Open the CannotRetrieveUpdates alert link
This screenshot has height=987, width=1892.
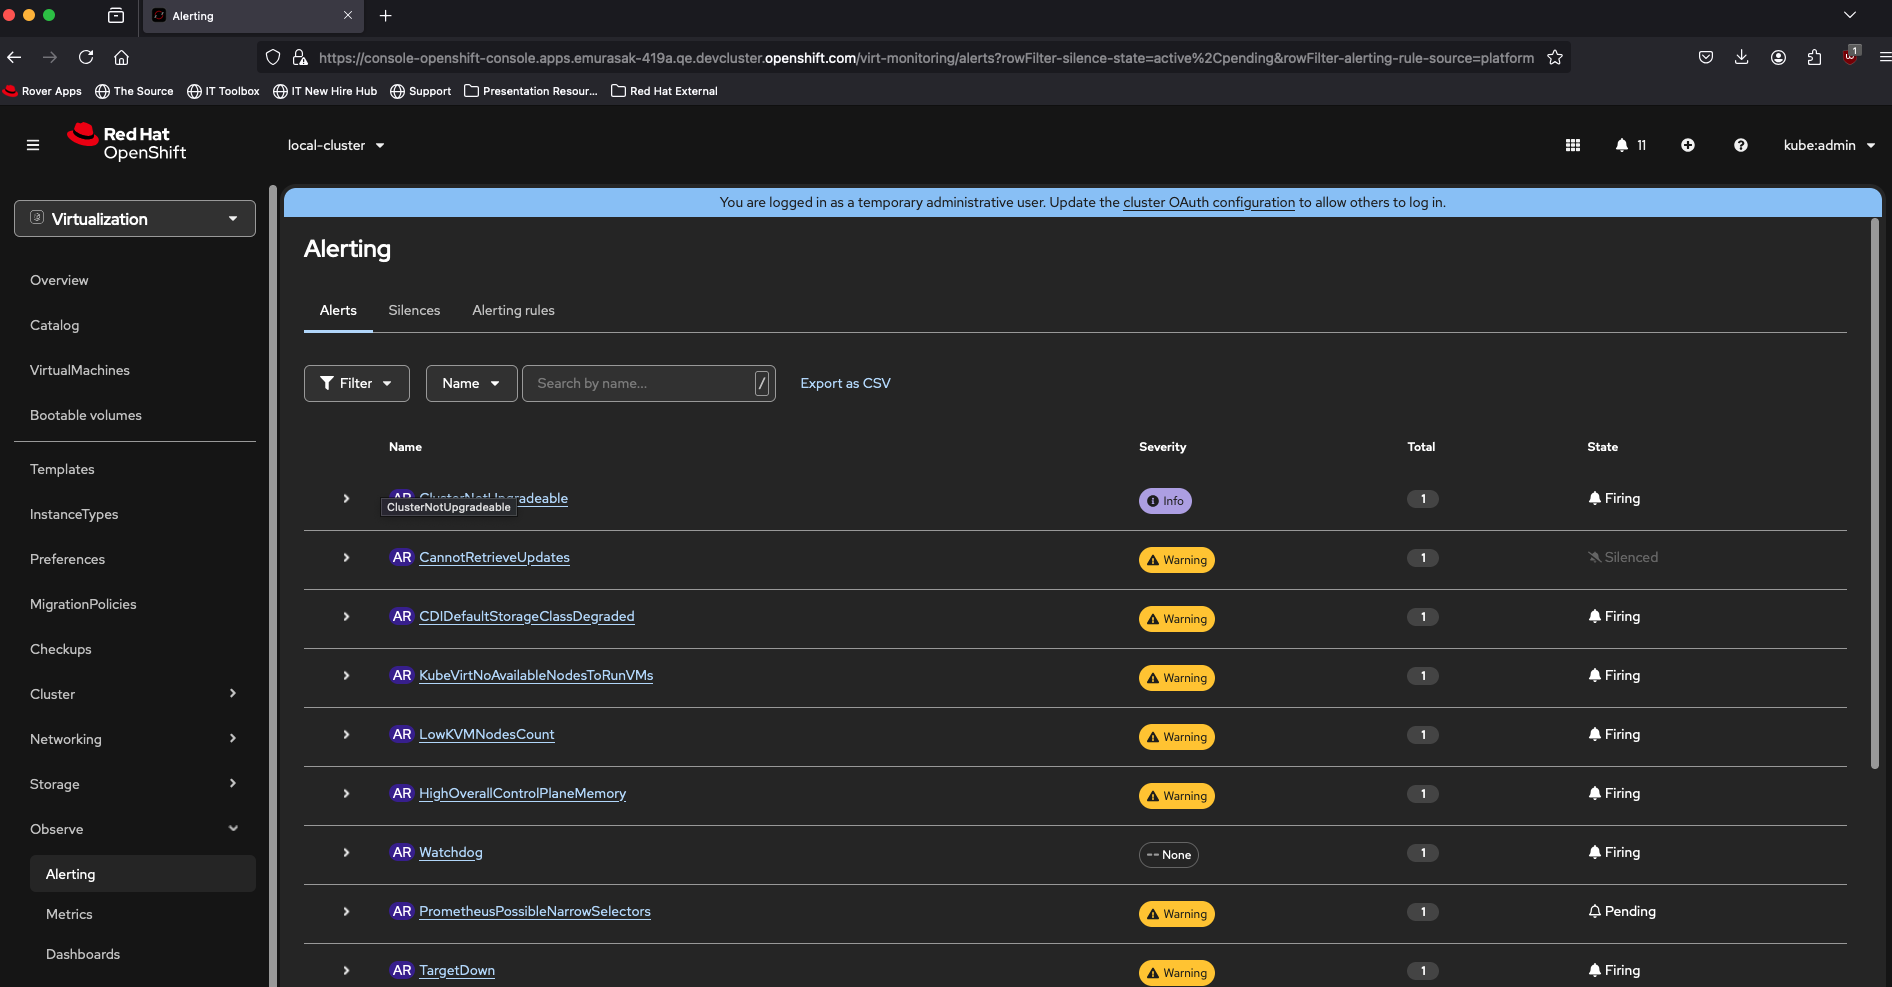tap(494, 557)
